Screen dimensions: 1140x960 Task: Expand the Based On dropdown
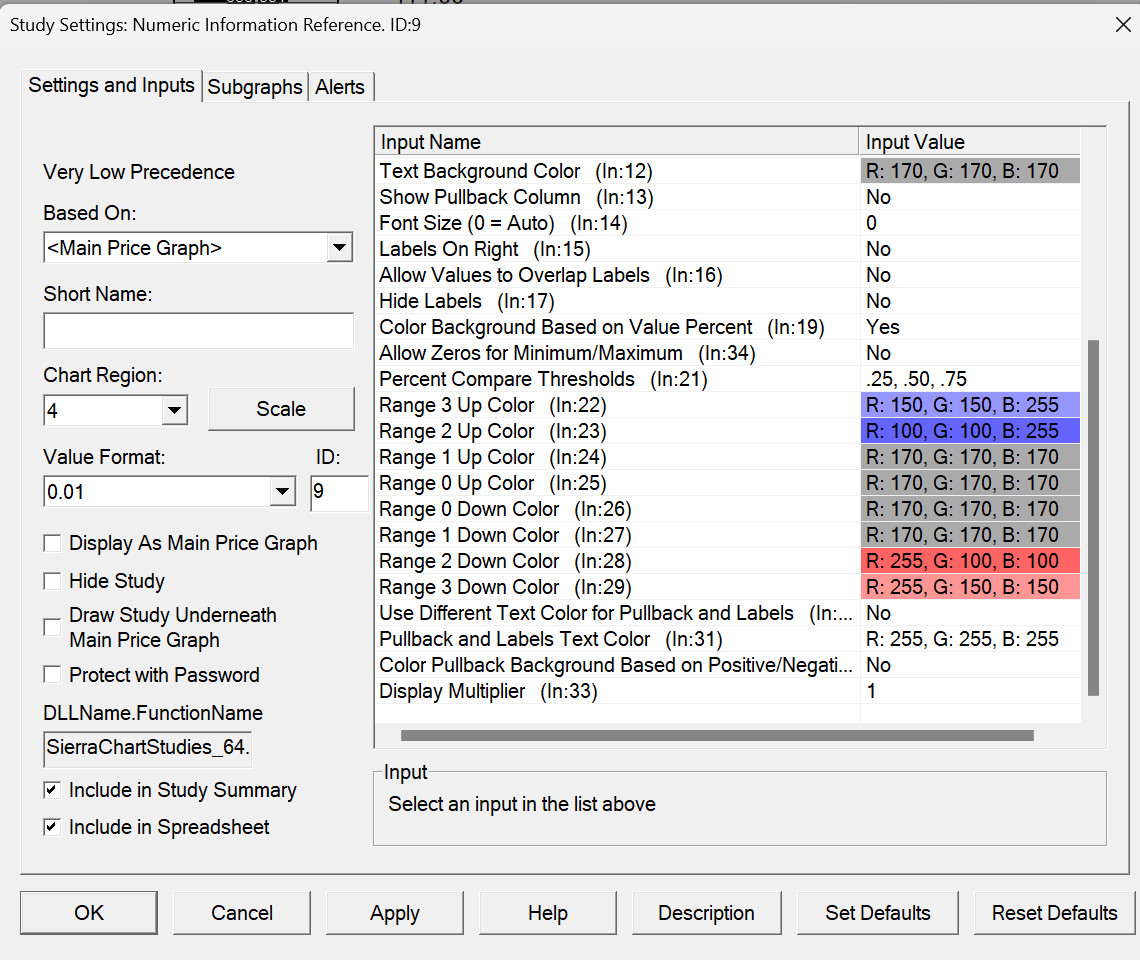point(340,247)
